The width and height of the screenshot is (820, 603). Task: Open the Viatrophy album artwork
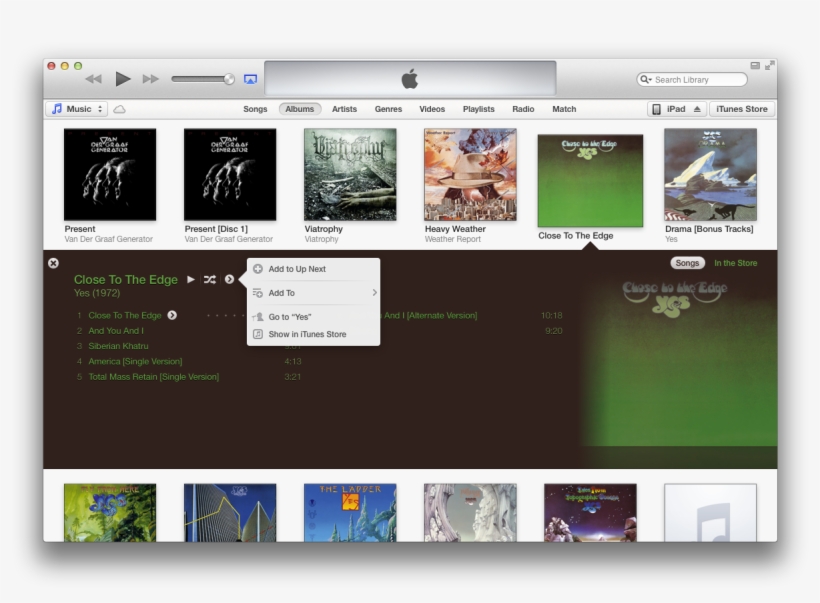350,174
